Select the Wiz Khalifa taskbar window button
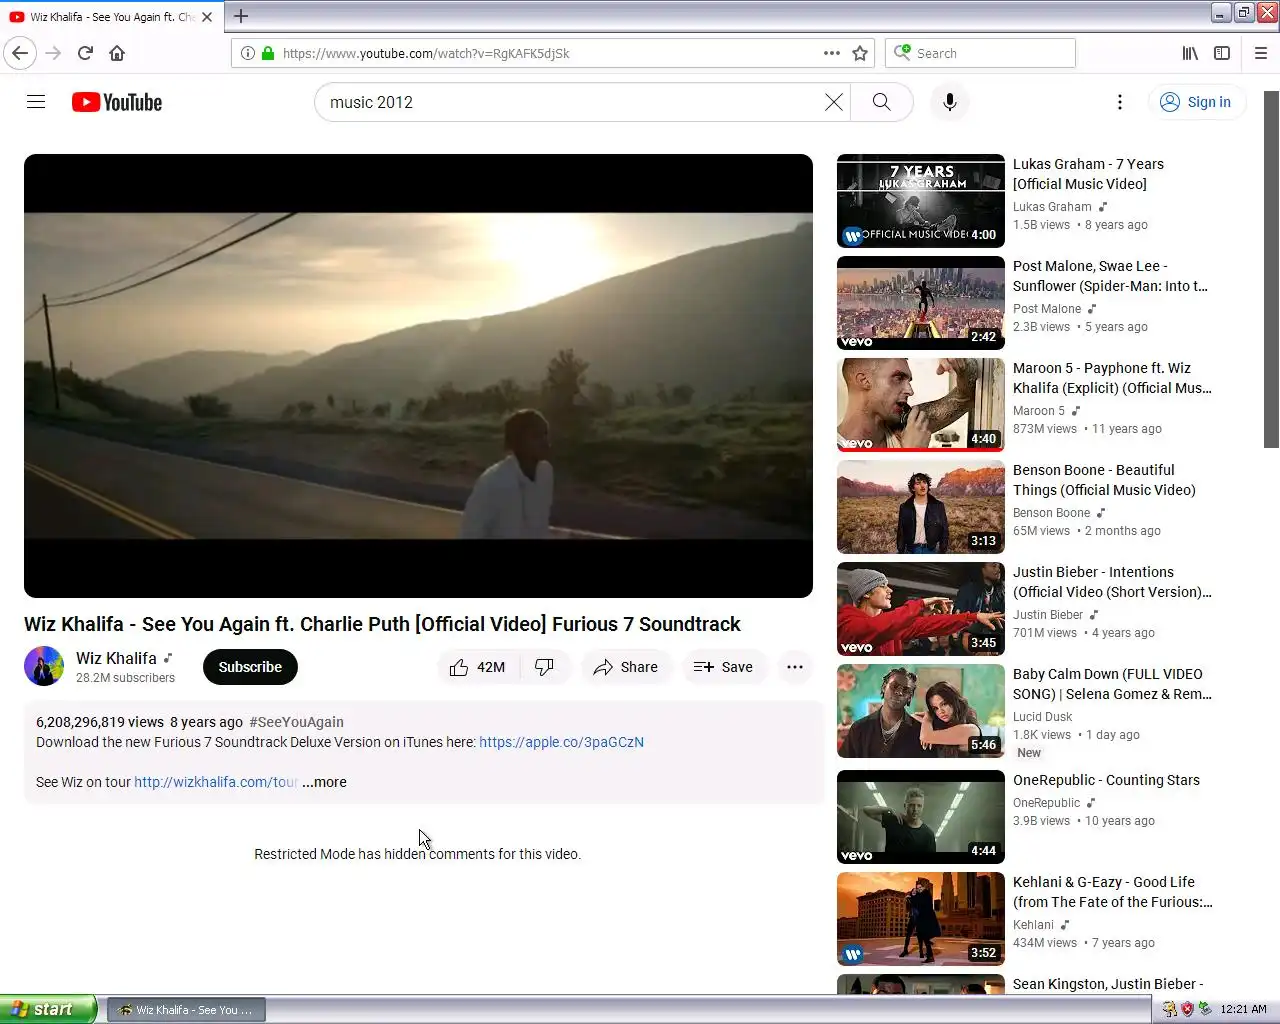This screenshot has height=1024, width=1280. pyautogui.click(x=186, y=1010)
